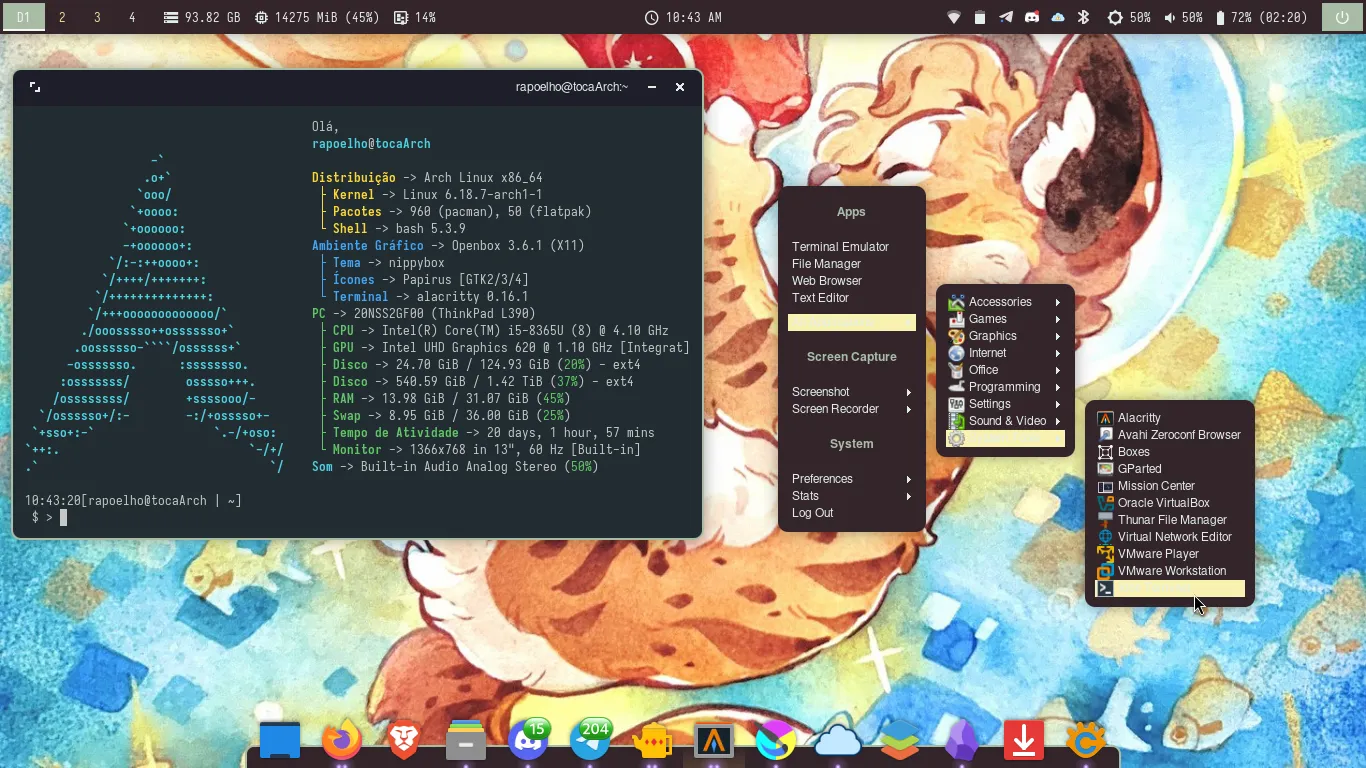Click the Bluetooth tray icon
This screenshot has width=1366, height=768.
pyautogui.click(x=1083, y=17)
